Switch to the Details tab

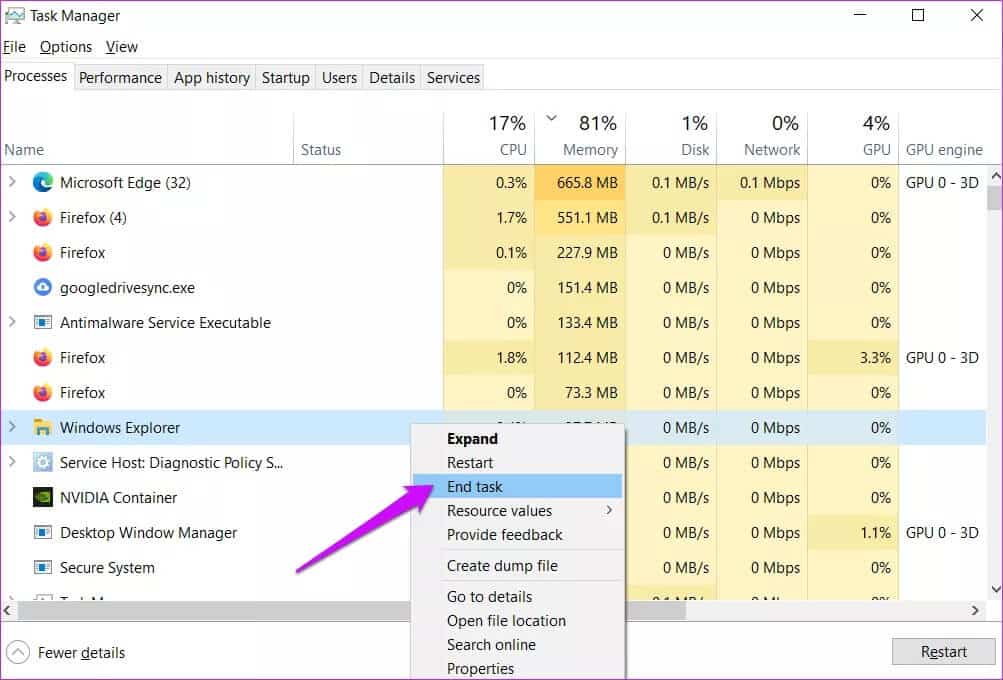click(392, 77)
